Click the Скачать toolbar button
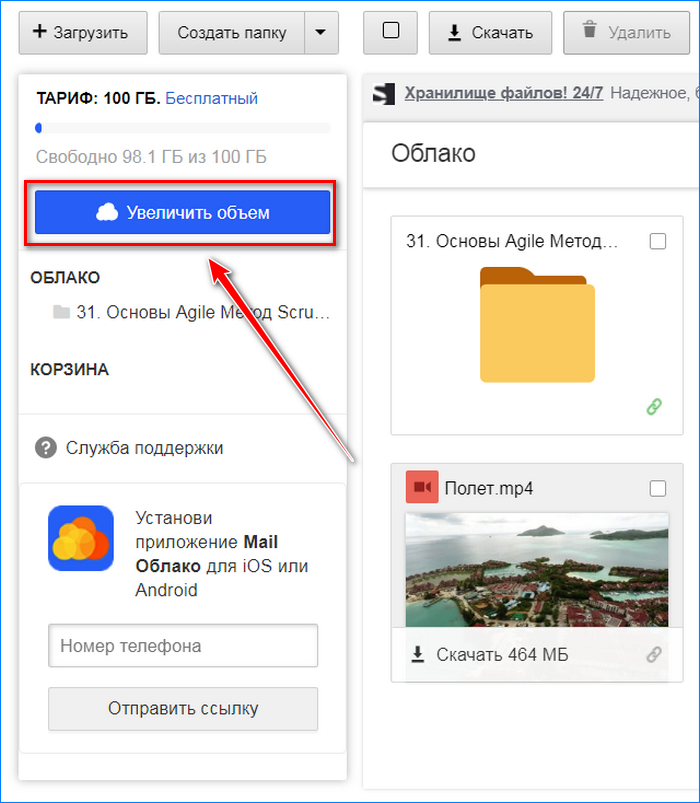 490,33
